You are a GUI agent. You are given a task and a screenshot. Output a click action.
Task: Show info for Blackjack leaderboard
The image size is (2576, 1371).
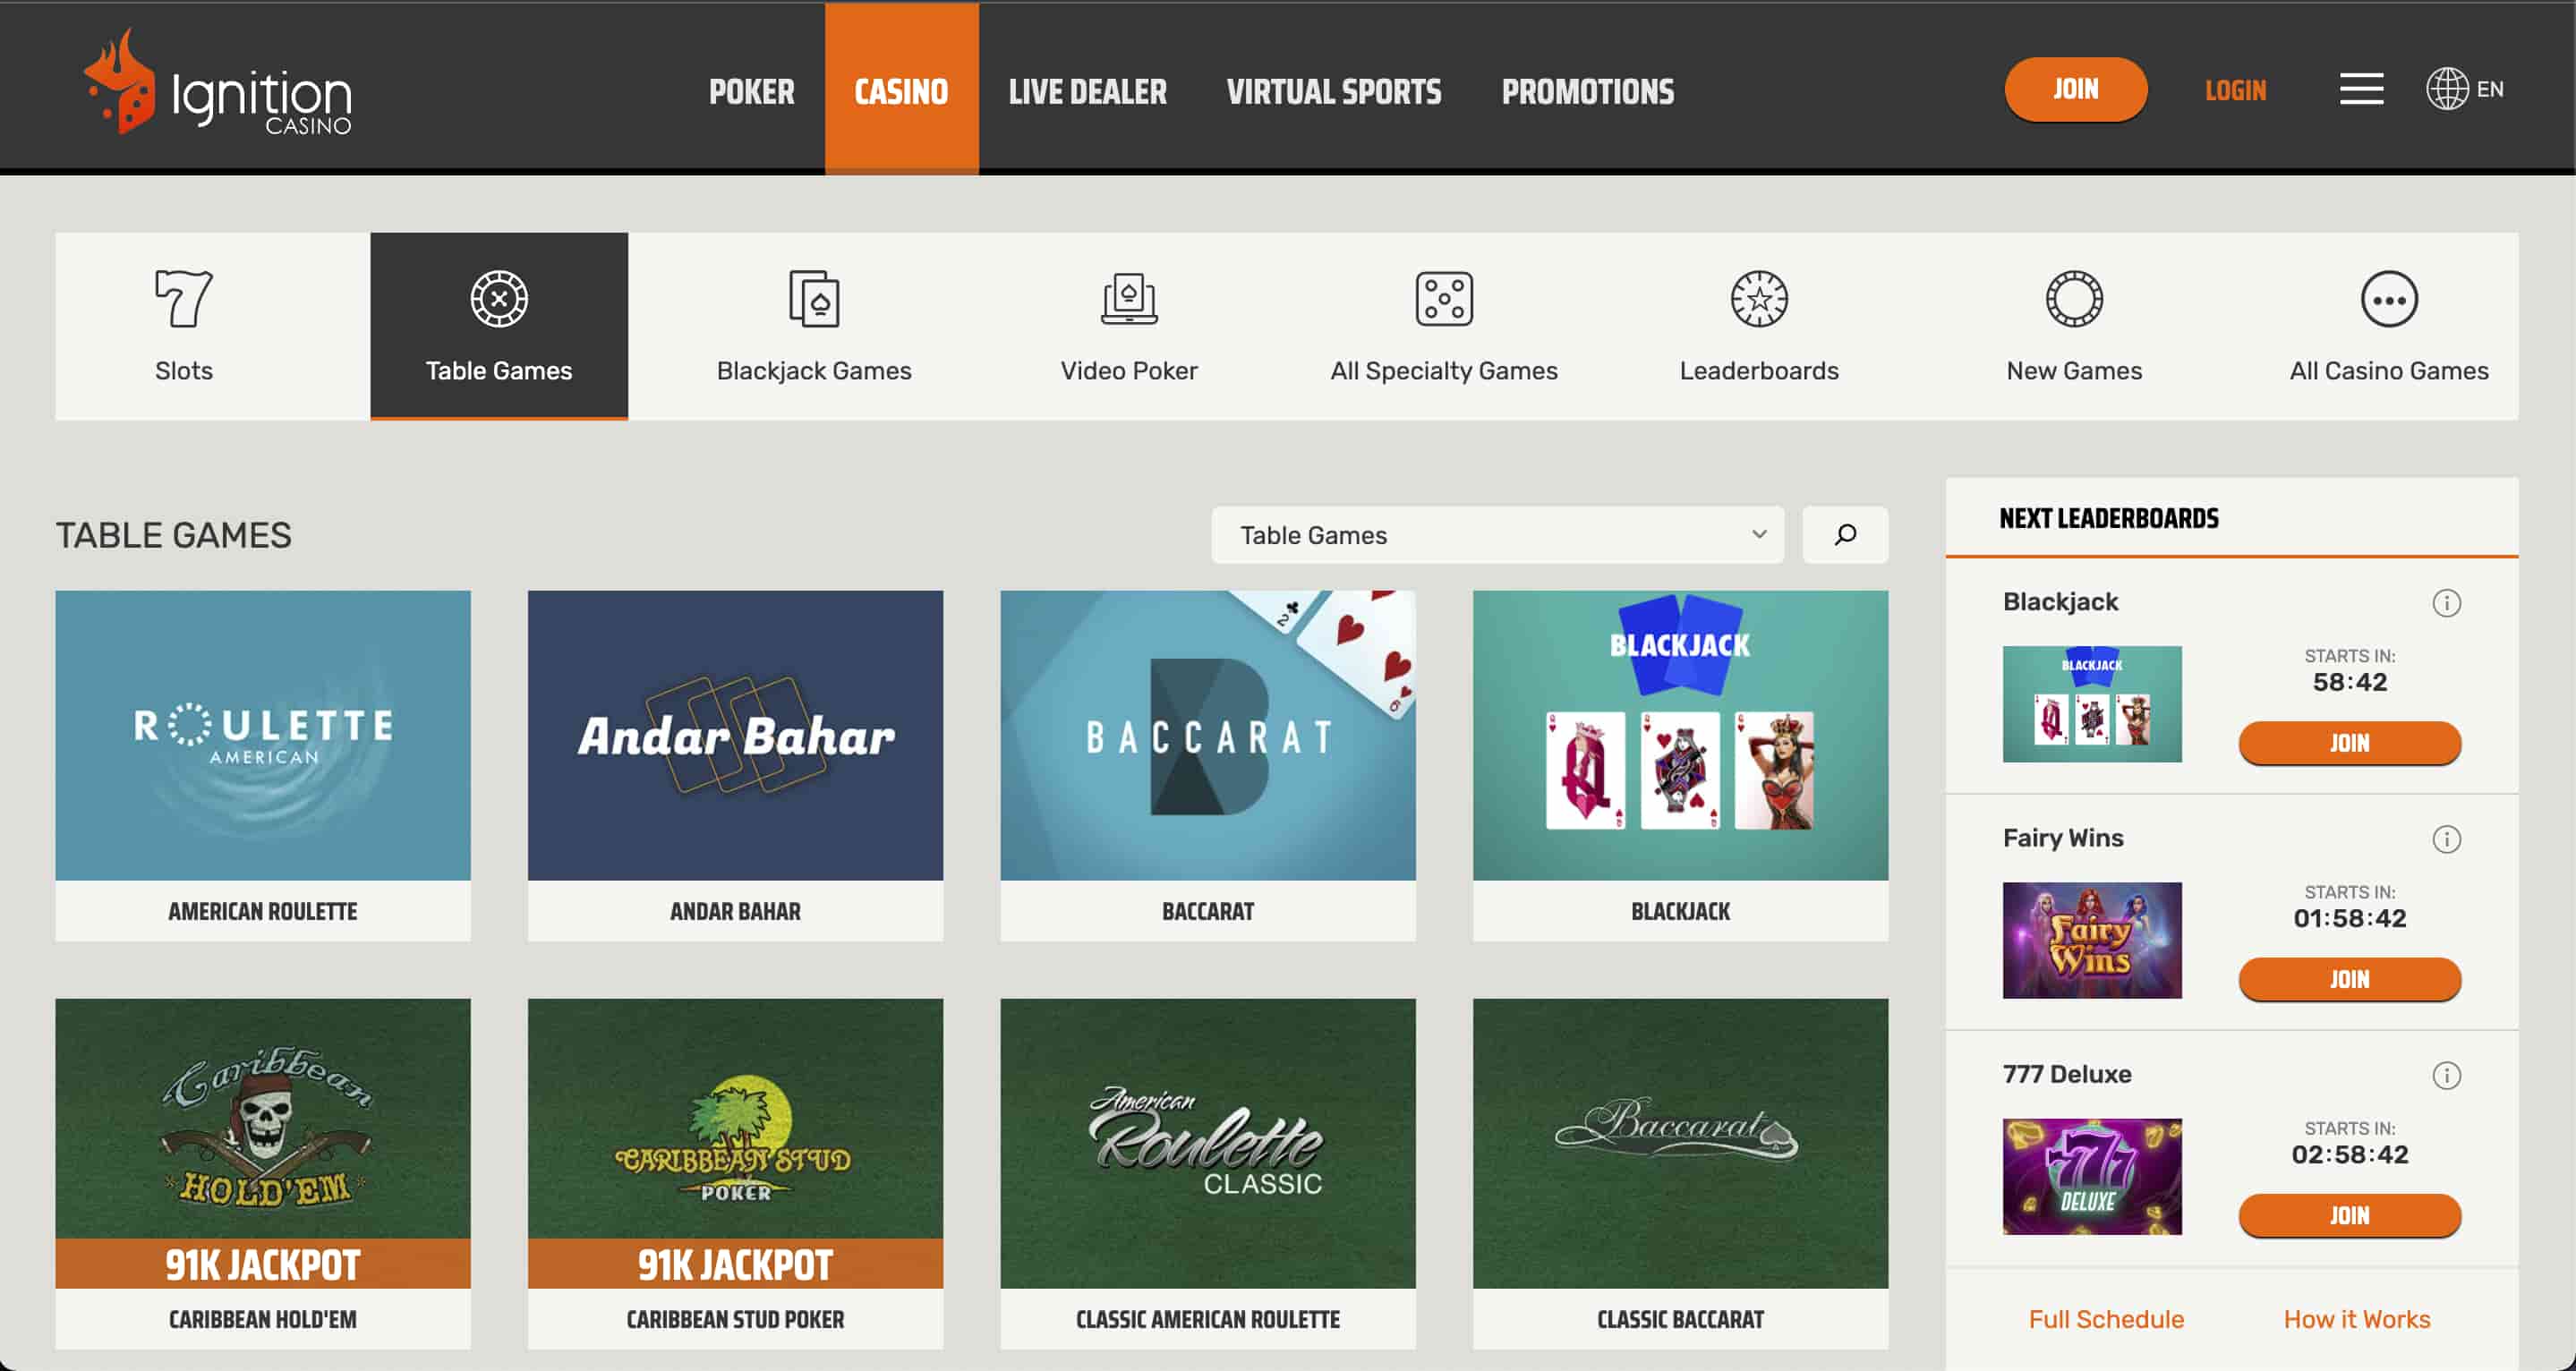pyautogui.click(x=2446, y=603)
